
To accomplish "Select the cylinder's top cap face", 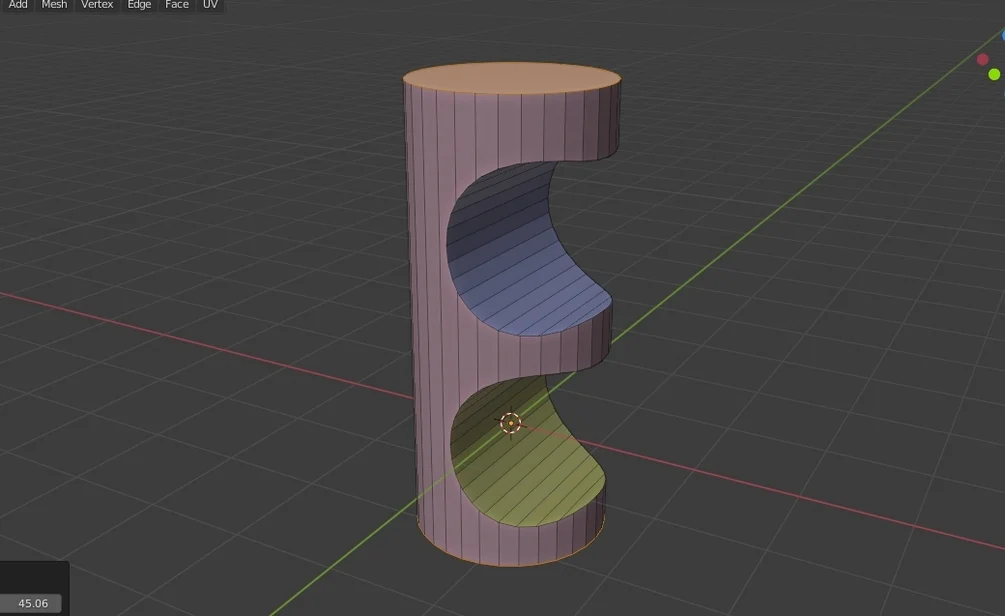I will point(511,79).
